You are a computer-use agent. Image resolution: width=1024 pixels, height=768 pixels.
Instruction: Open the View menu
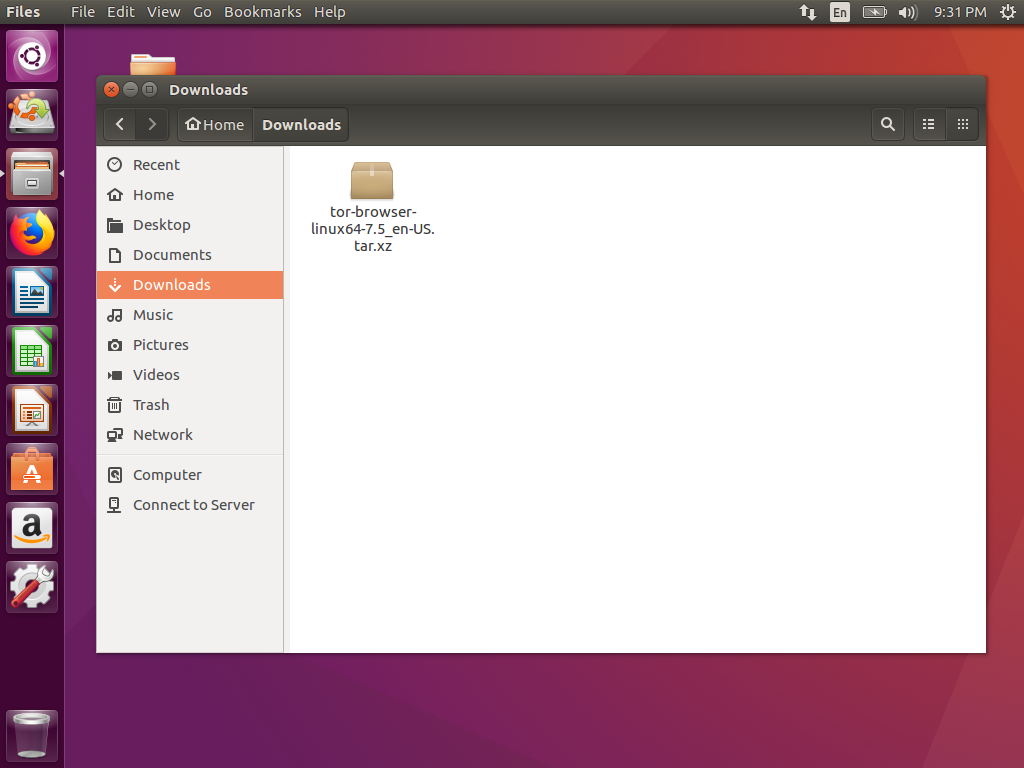pos(163,12)
